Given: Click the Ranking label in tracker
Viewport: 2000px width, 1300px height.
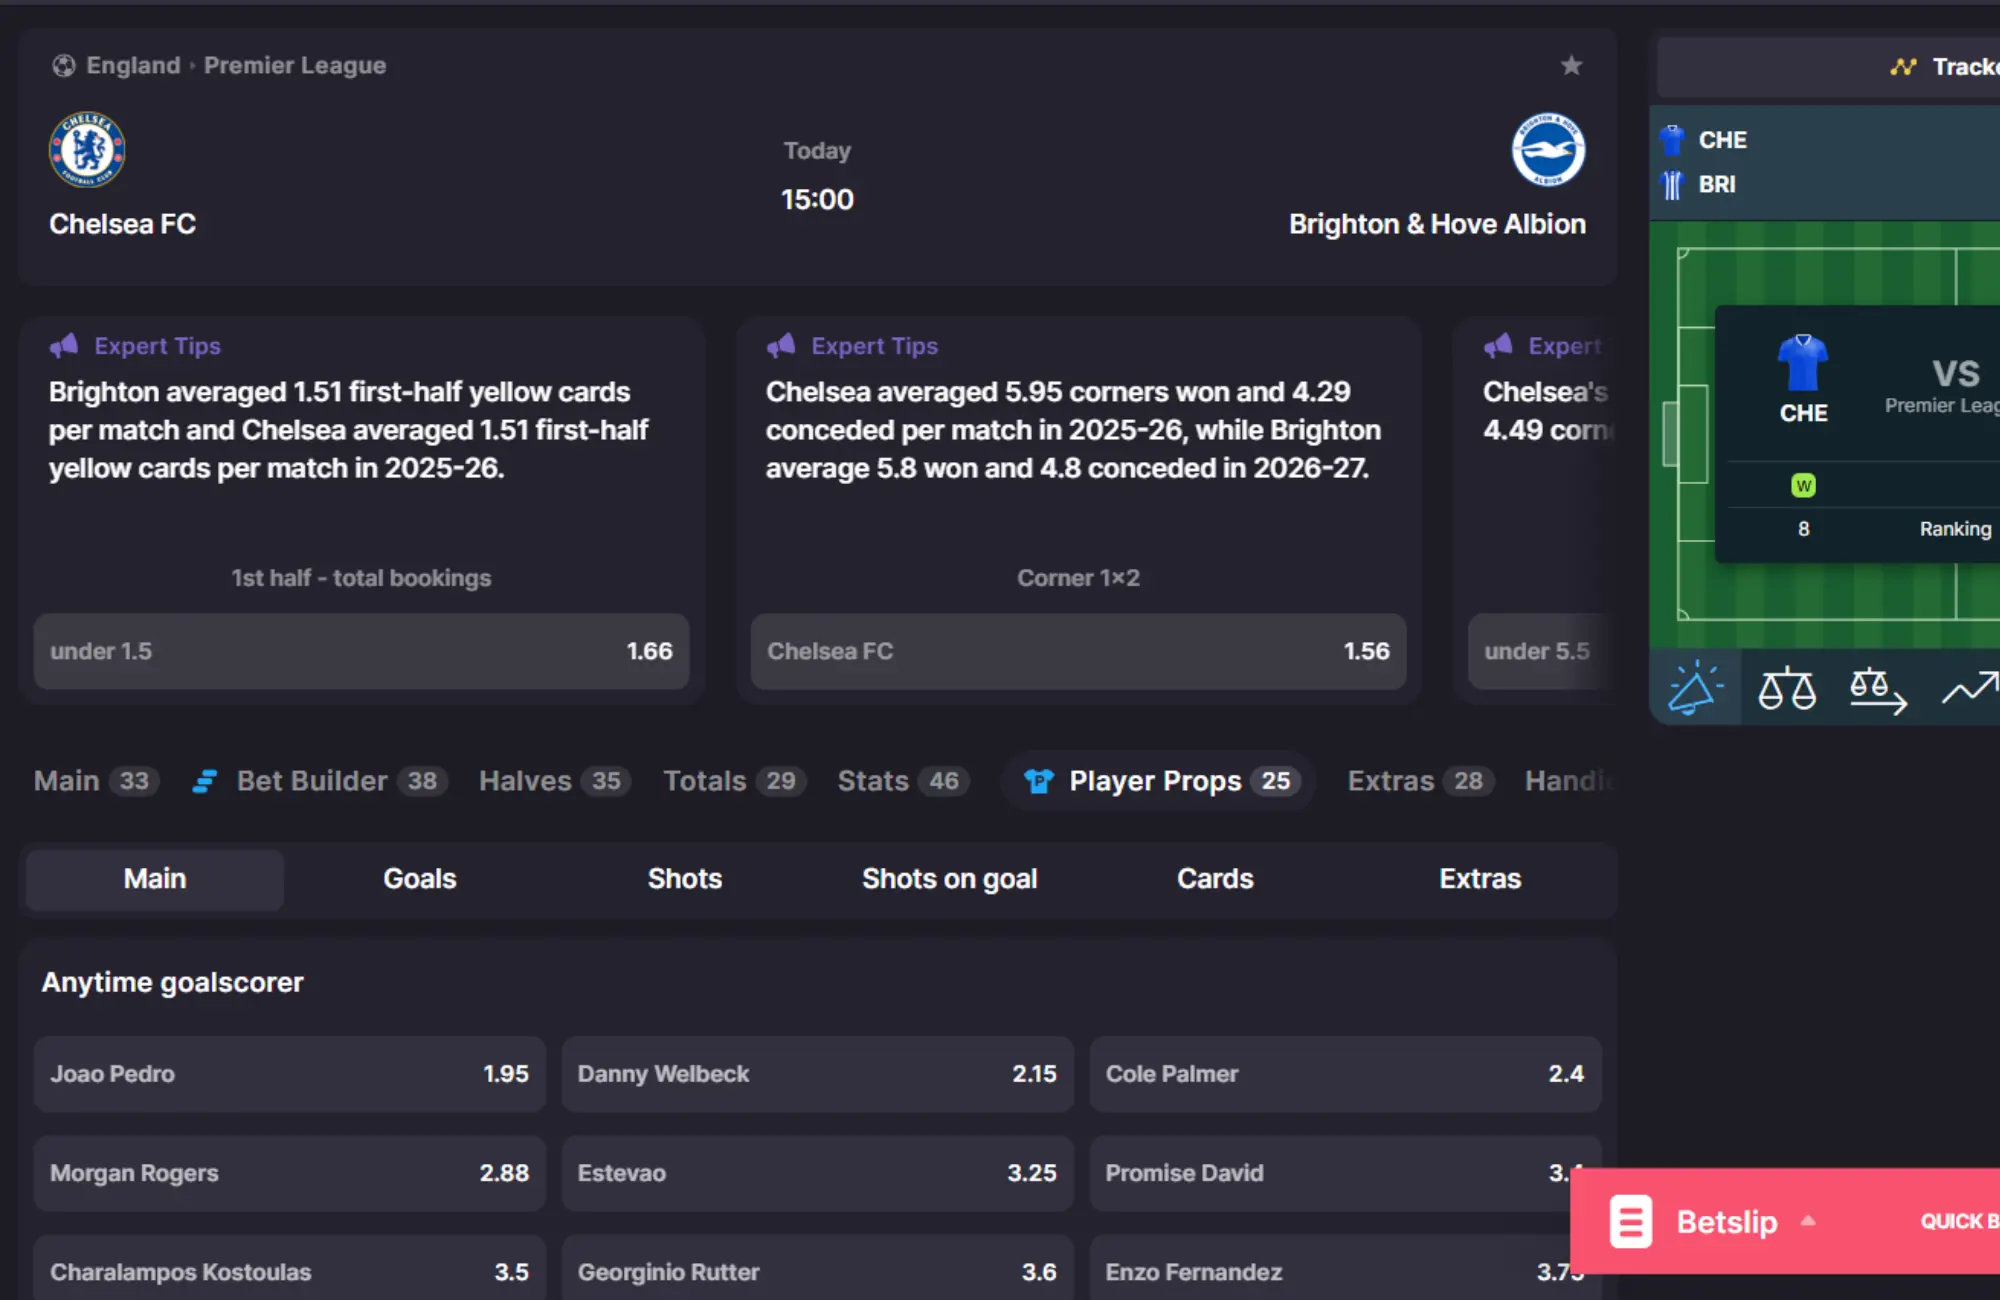Looking at the screenshot, I should click(x=1955, y=529).
